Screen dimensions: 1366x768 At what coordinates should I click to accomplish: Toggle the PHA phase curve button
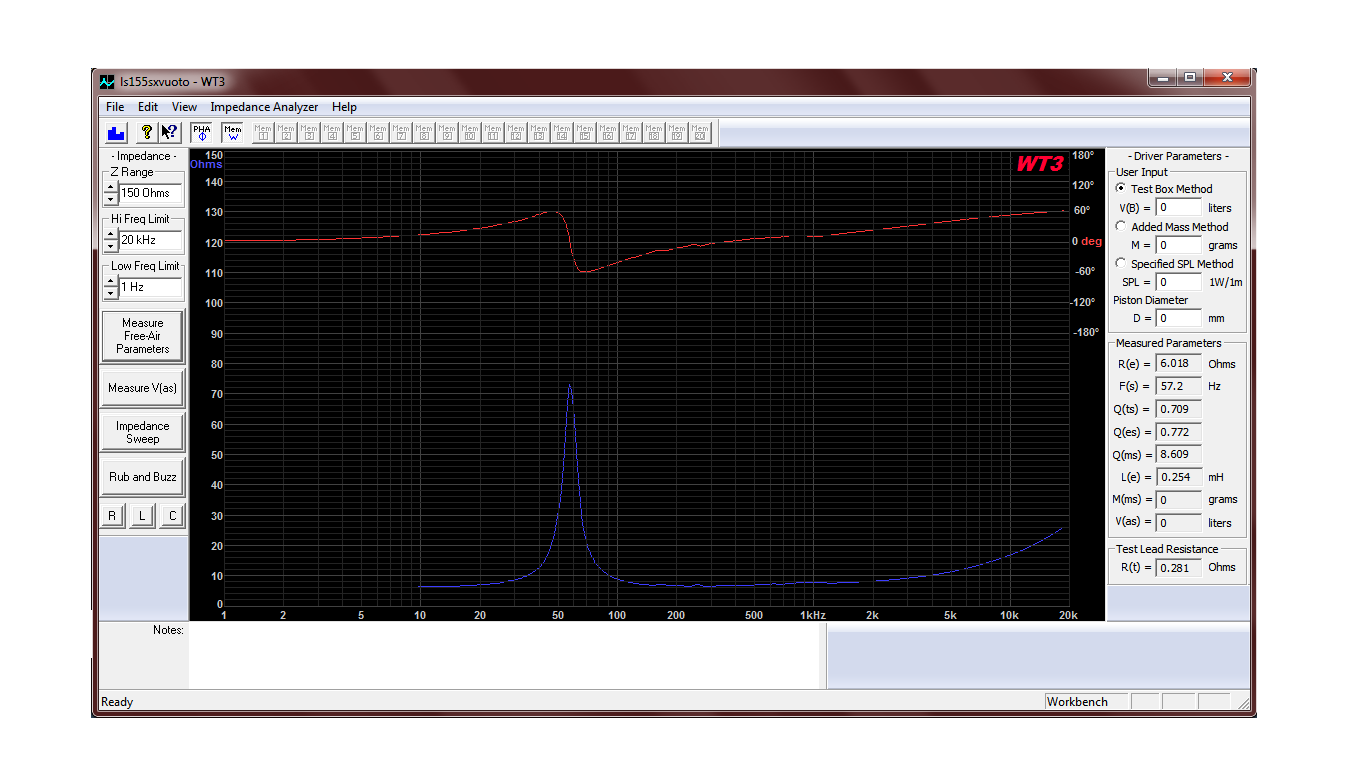pyautogui.click(x=202, y=132)
